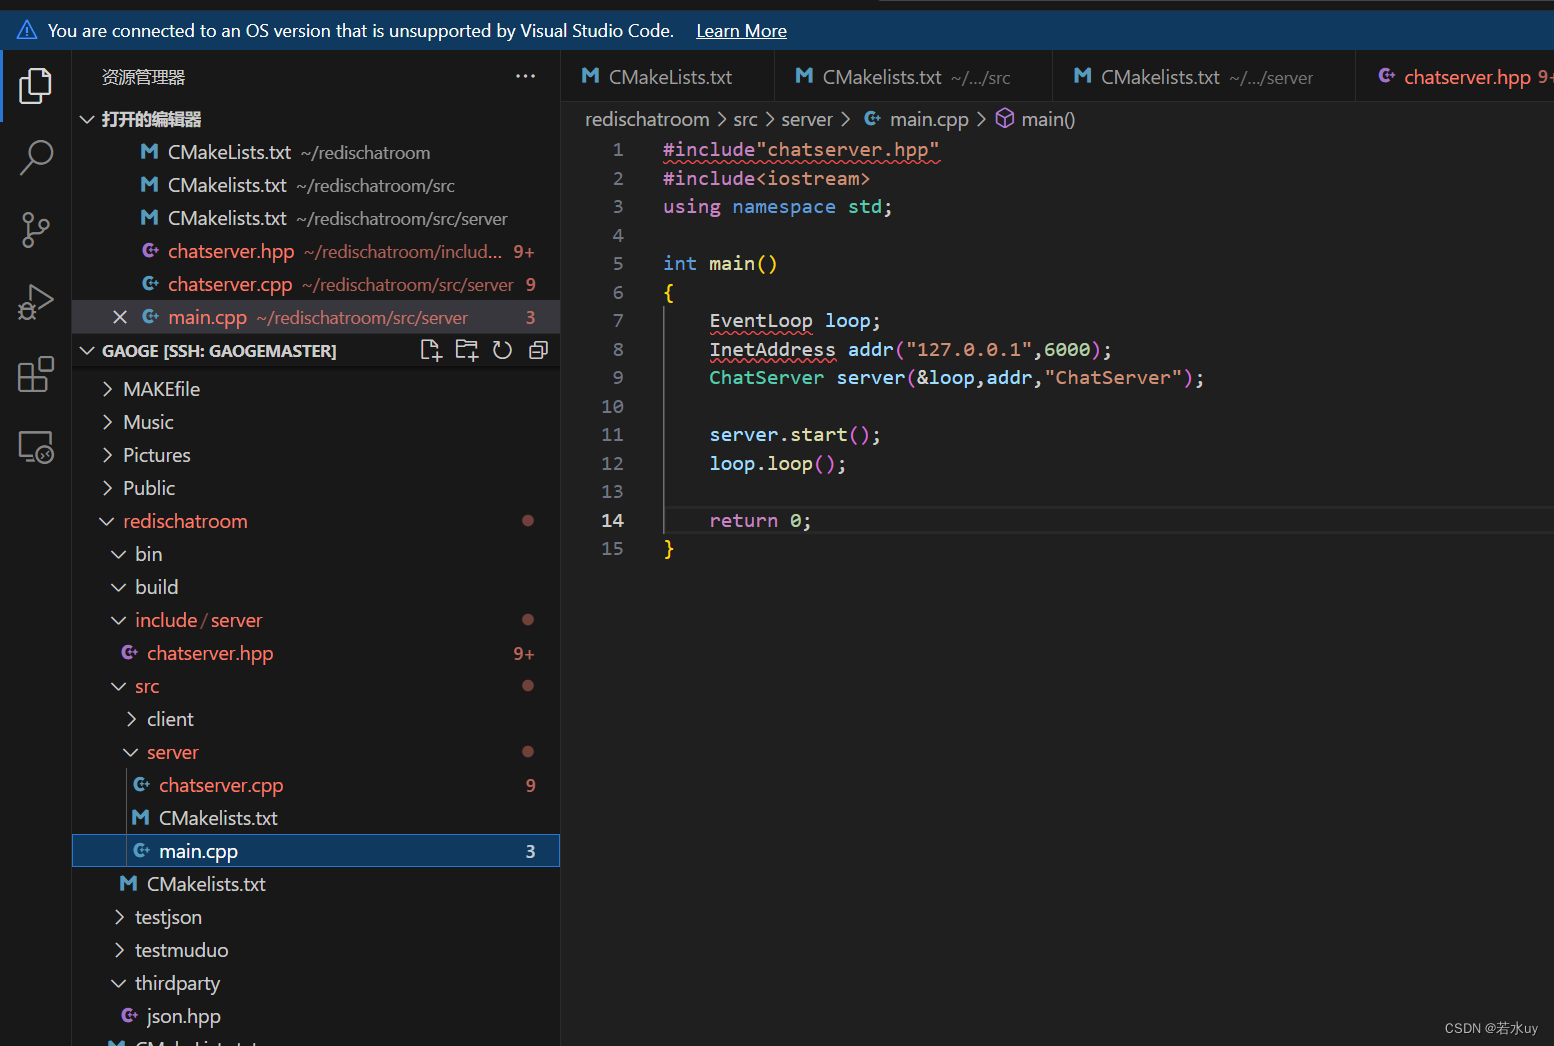Open json.hpp in thirdparty folder

click(316, 1016)
